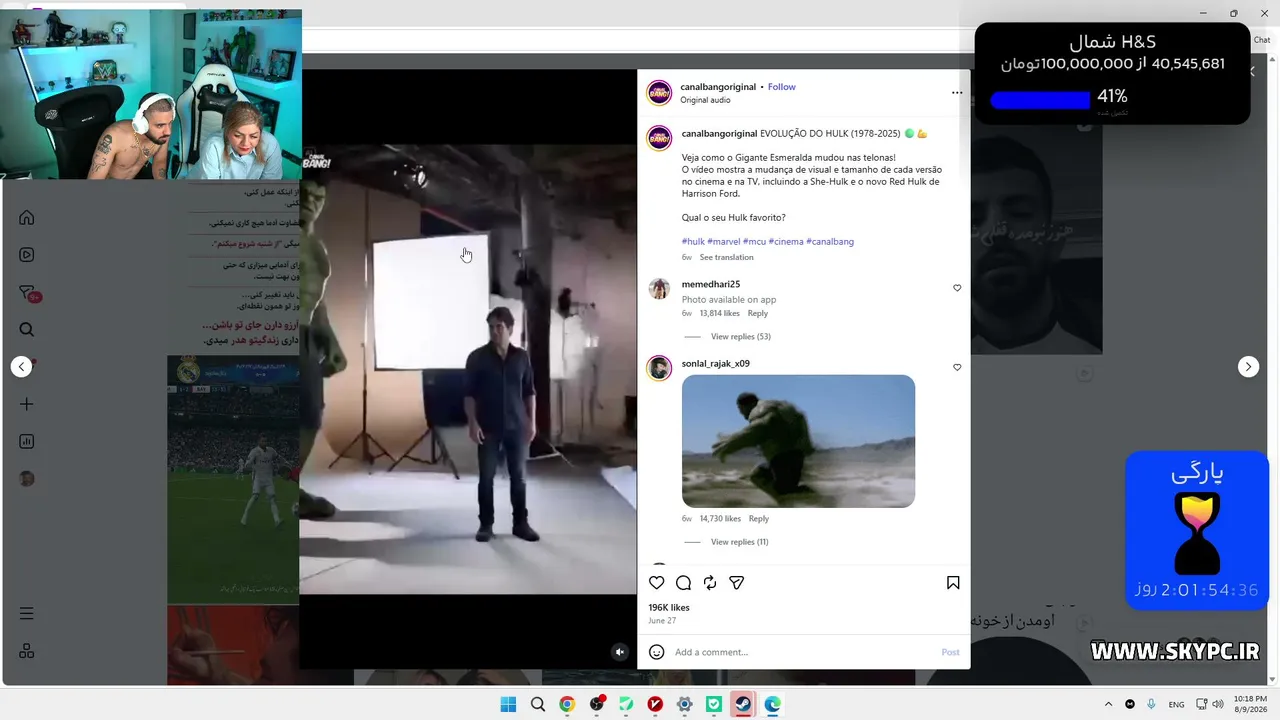
Task: View the 196K likes list
Action: (669, 608)
